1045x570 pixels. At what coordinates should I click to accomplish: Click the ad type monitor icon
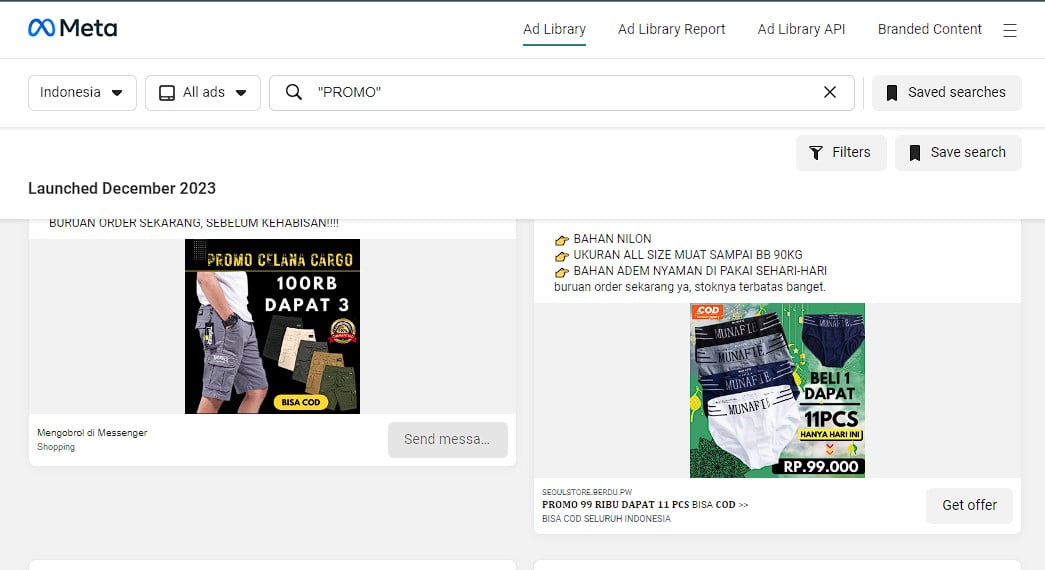point(167,92)
